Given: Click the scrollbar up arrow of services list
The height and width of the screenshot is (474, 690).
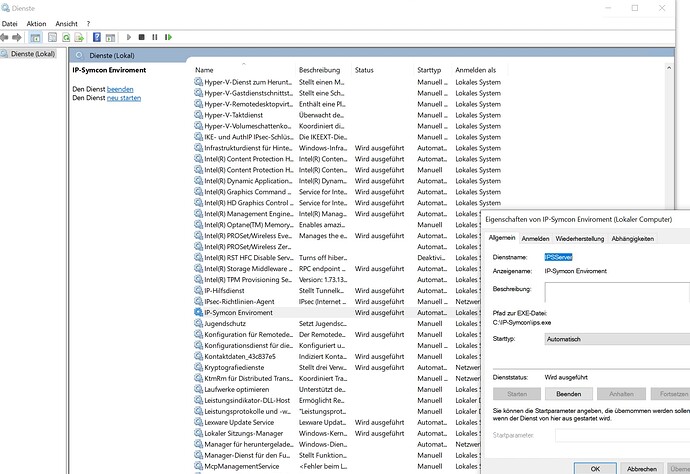Looking at the screenshot, I should pos(669,68).
